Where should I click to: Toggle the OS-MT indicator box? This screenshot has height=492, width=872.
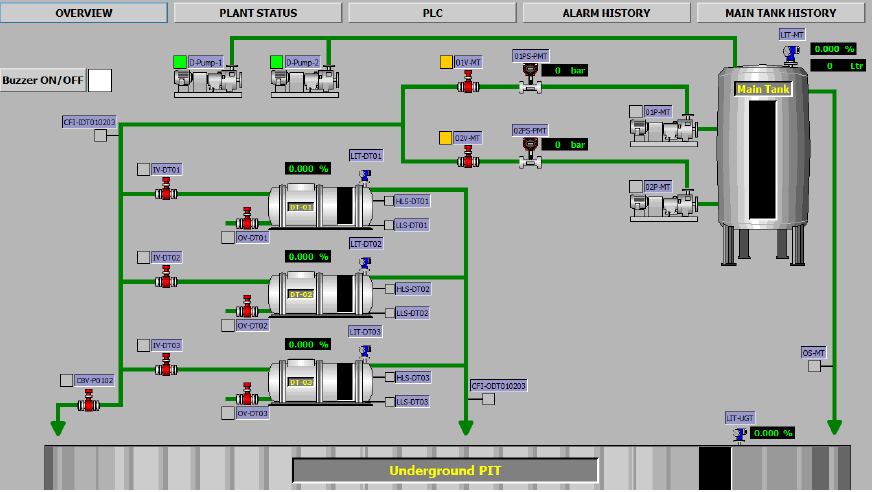click(x=815, y=365)
